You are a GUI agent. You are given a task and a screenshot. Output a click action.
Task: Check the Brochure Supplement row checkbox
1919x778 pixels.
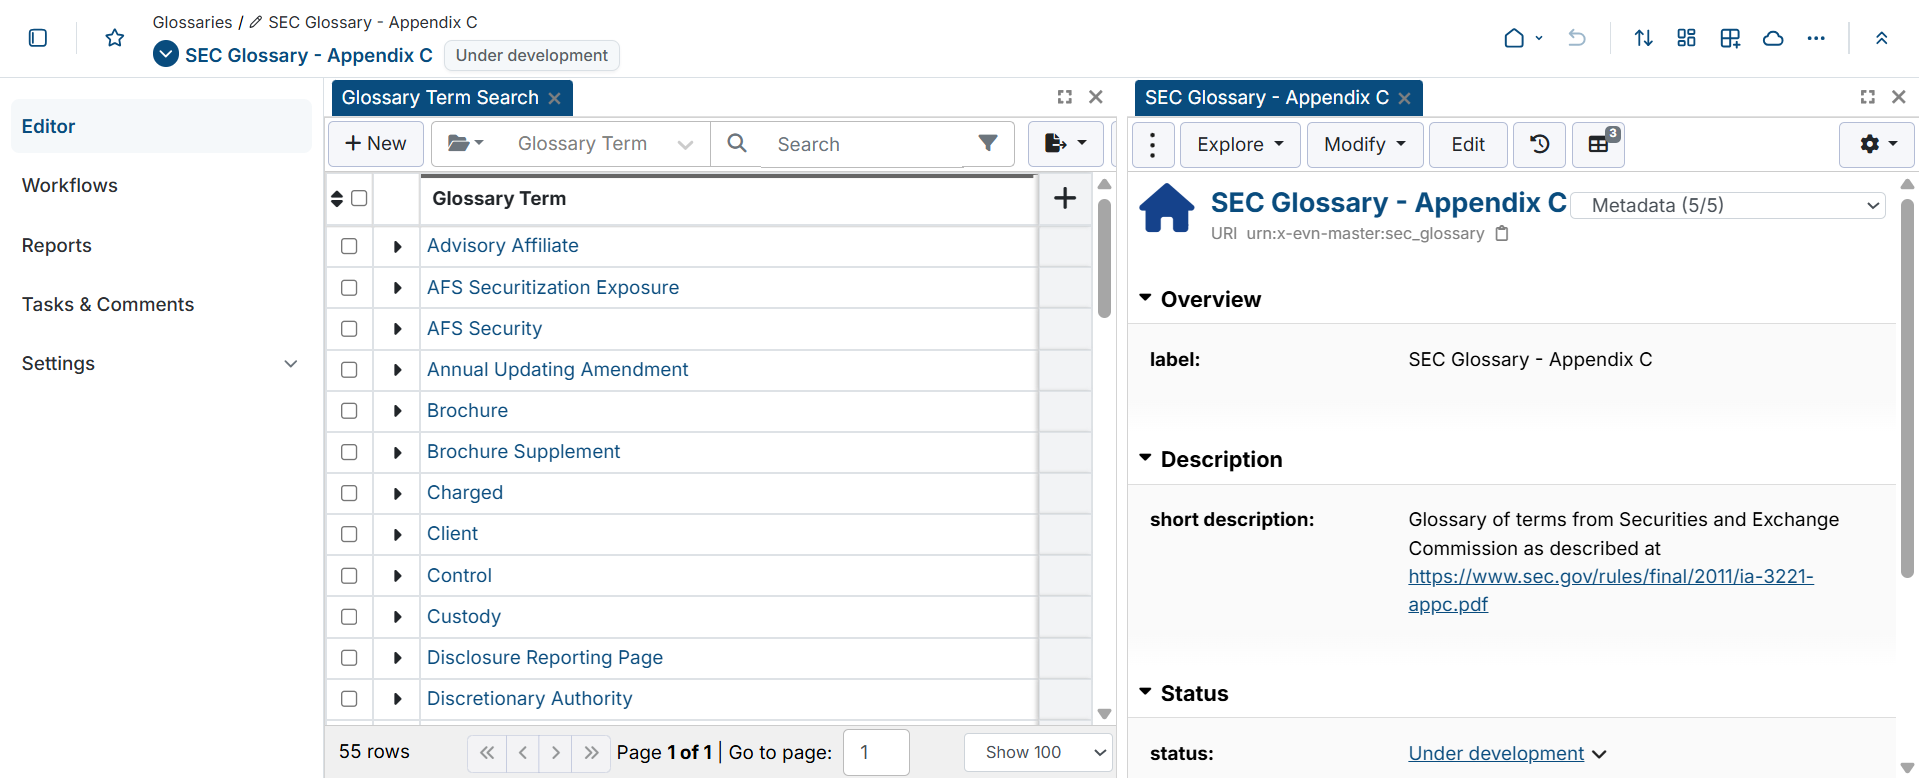pos(349,452)
